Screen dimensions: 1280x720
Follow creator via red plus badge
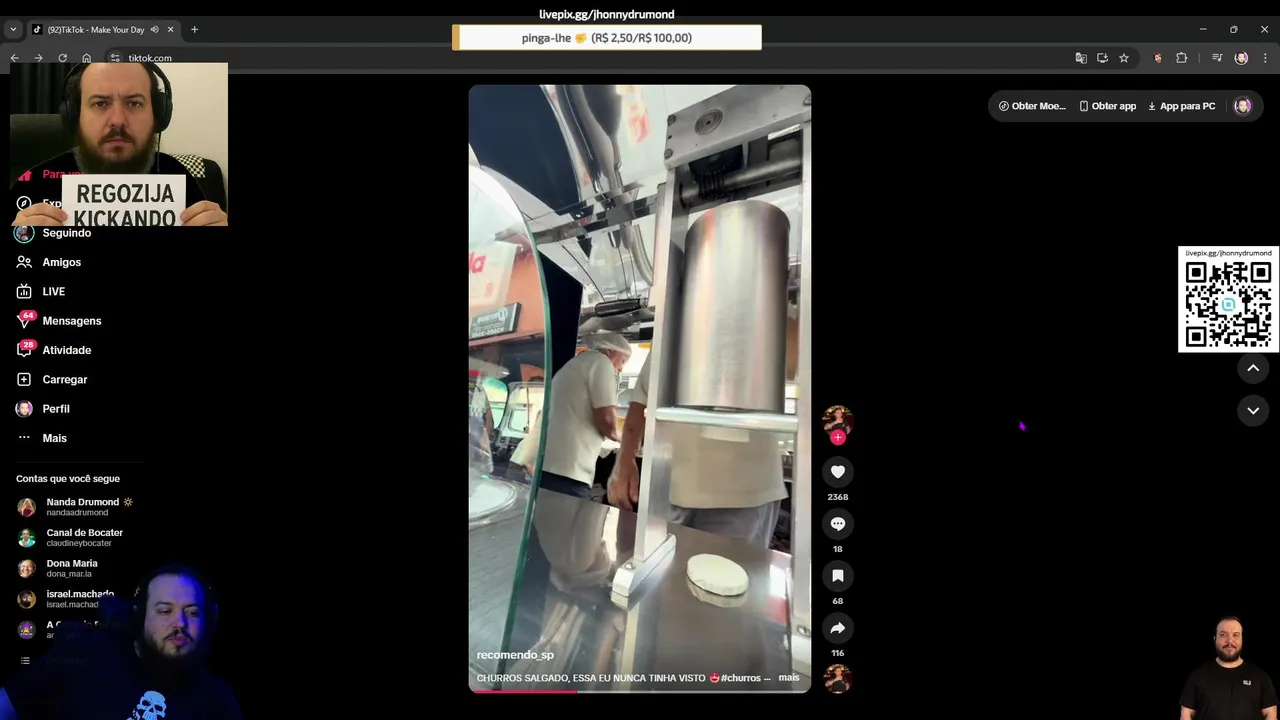tap(838, 437)
